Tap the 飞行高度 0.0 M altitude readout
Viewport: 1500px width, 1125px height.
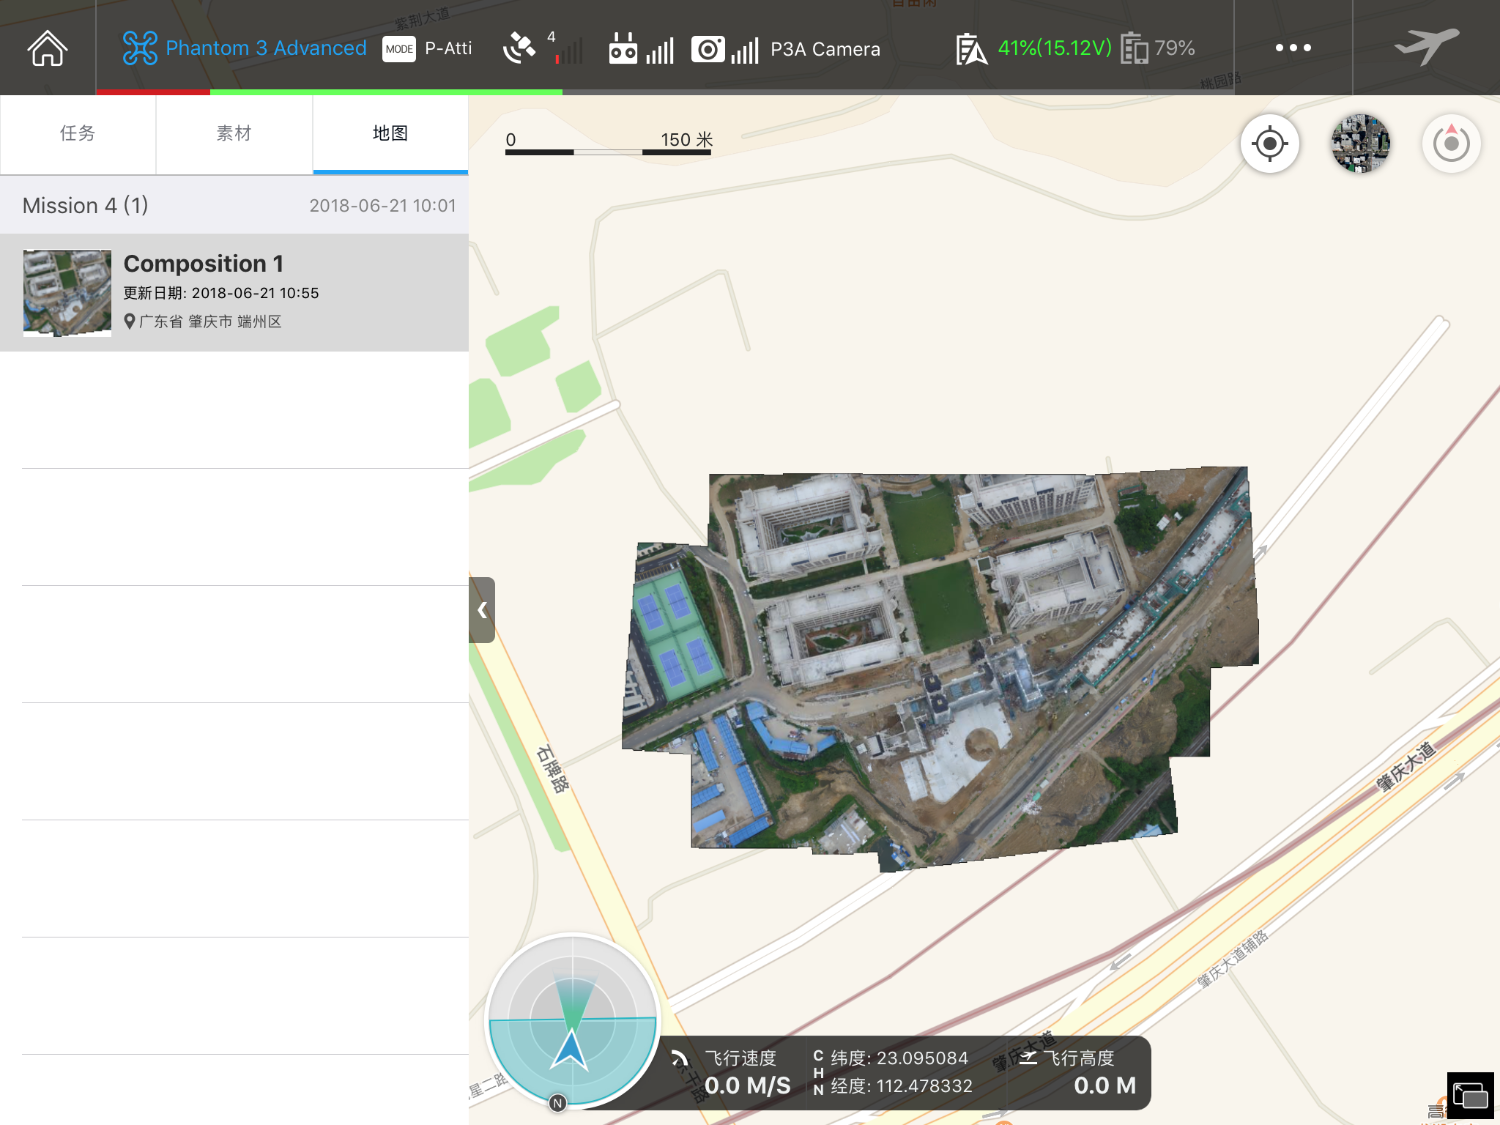[x=1090, y=1073]
